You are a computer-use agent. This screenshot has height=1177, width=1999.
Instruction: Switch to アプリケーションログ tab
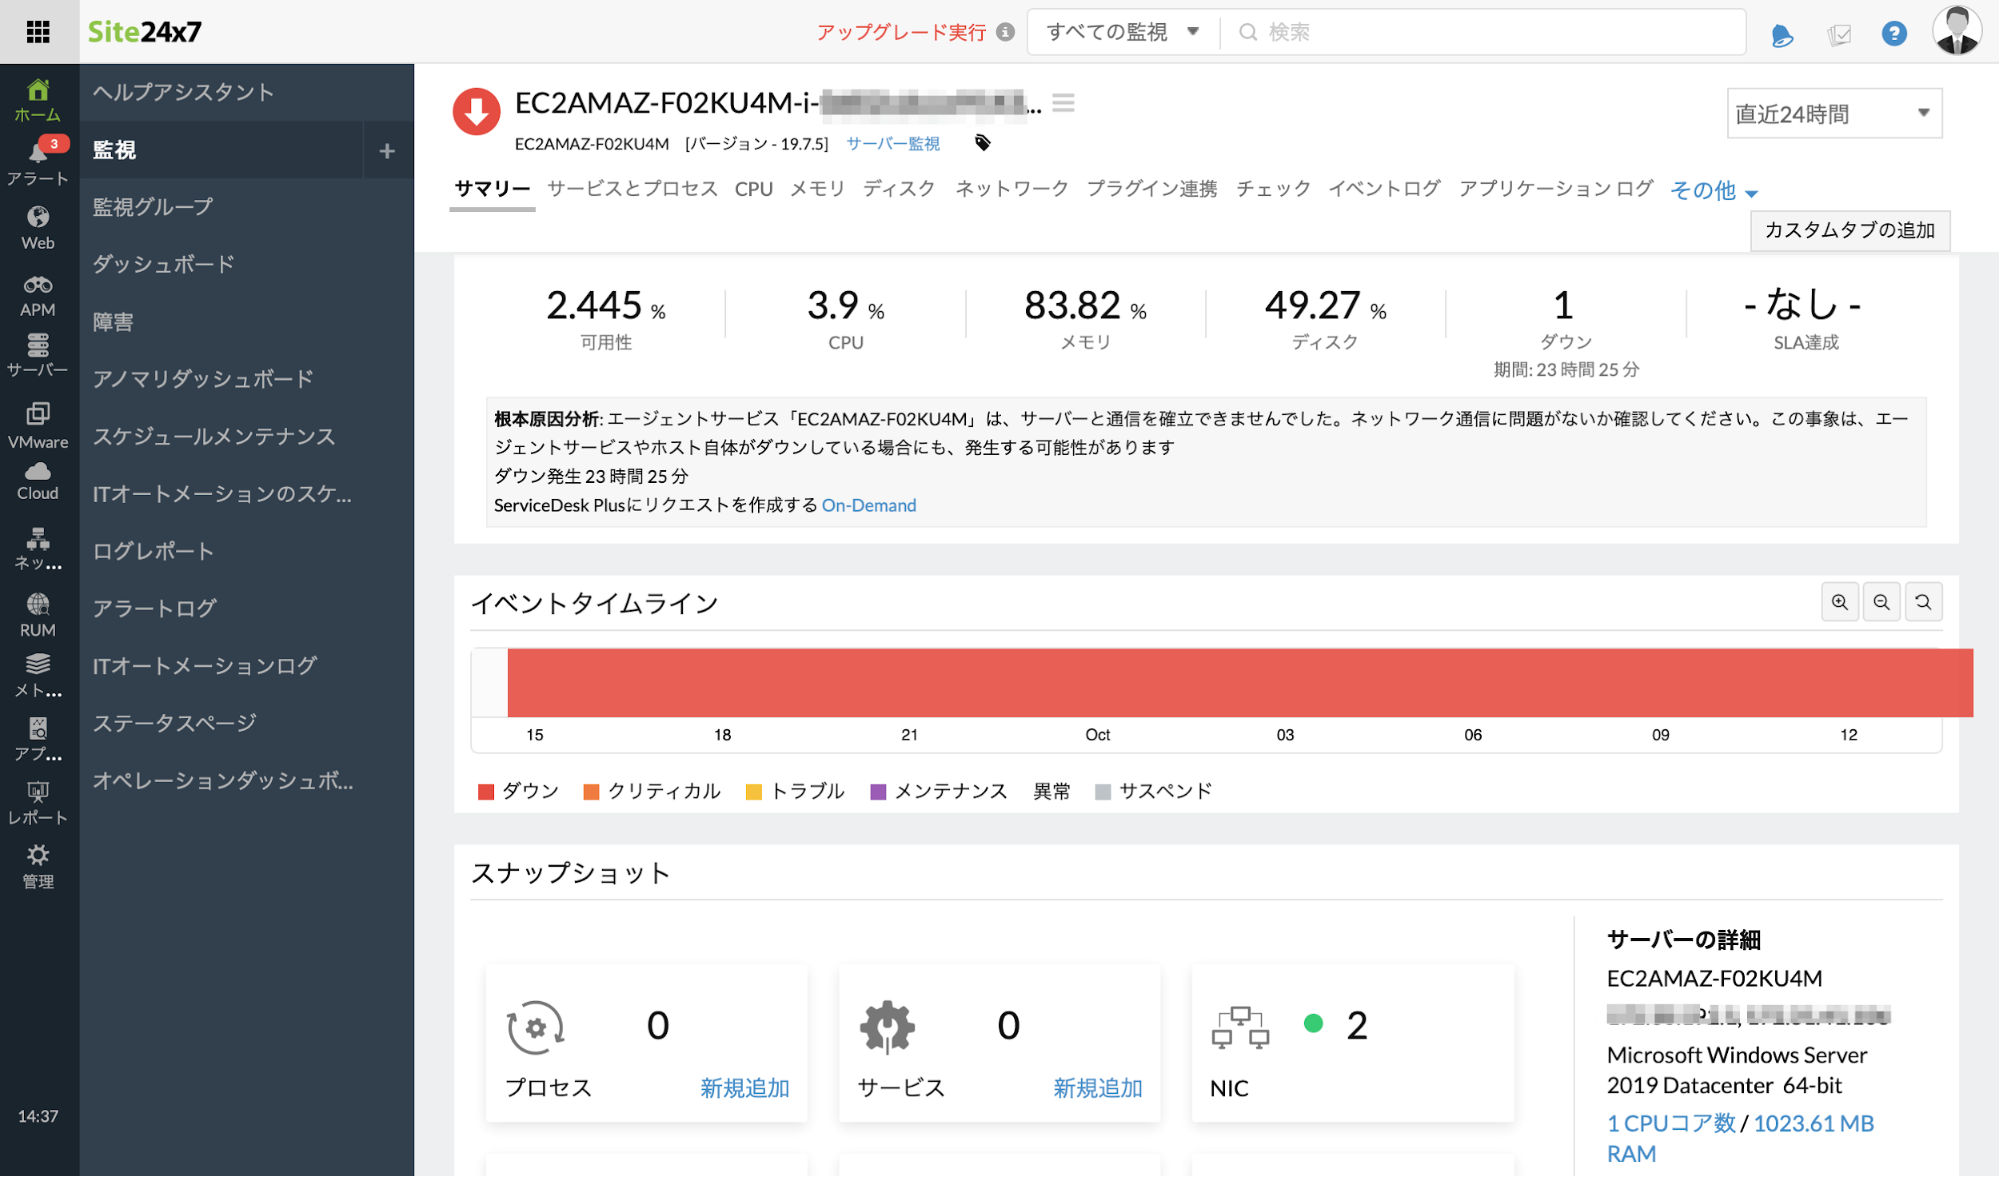(x=1555, y=188)
